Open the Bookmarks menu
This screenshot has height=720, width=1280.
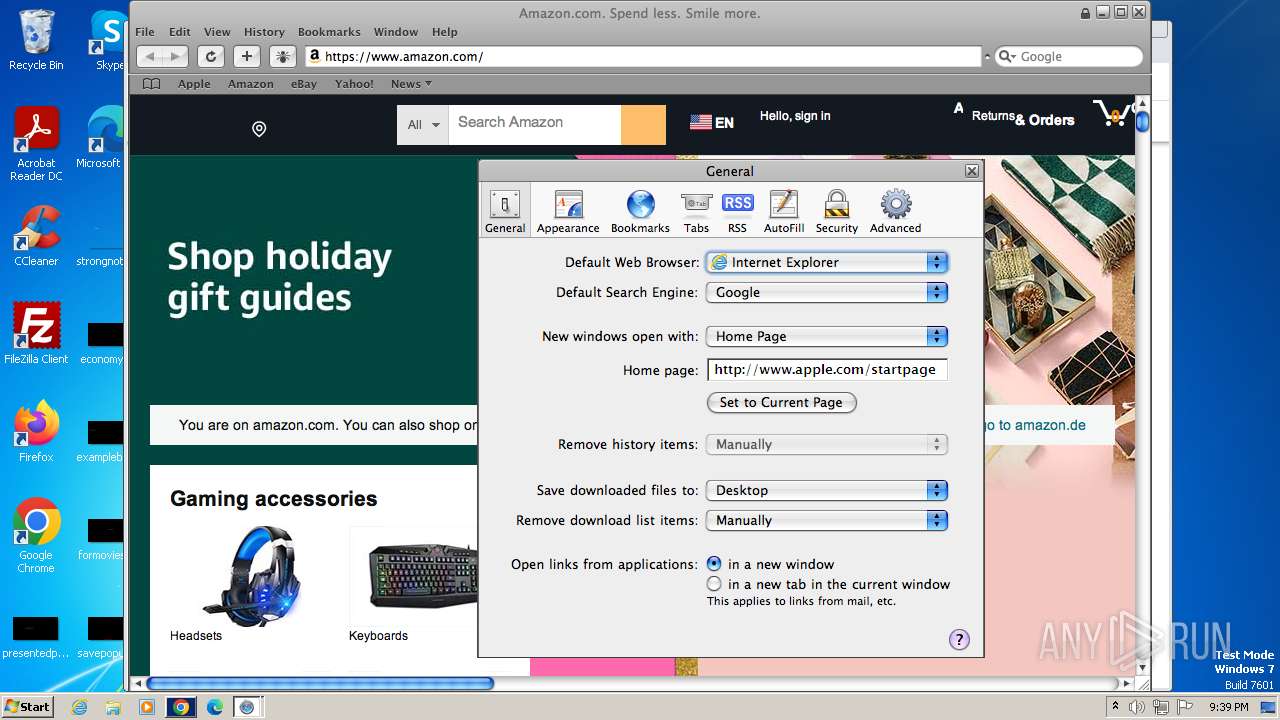pos(330,32)
